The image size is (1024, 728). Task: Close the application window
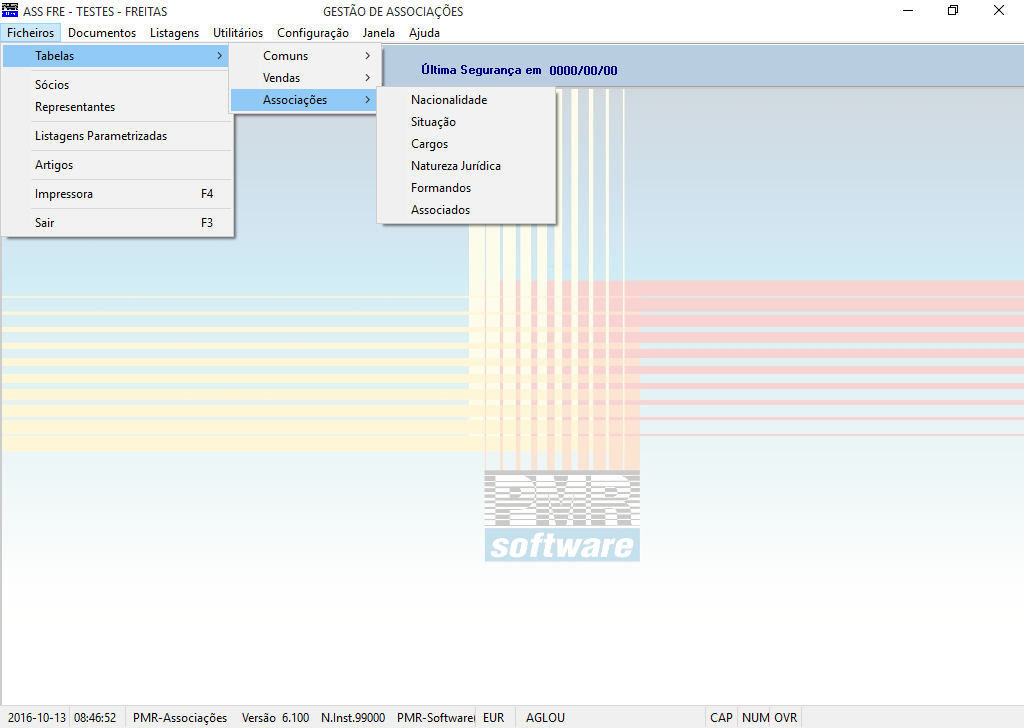point(999,10)
